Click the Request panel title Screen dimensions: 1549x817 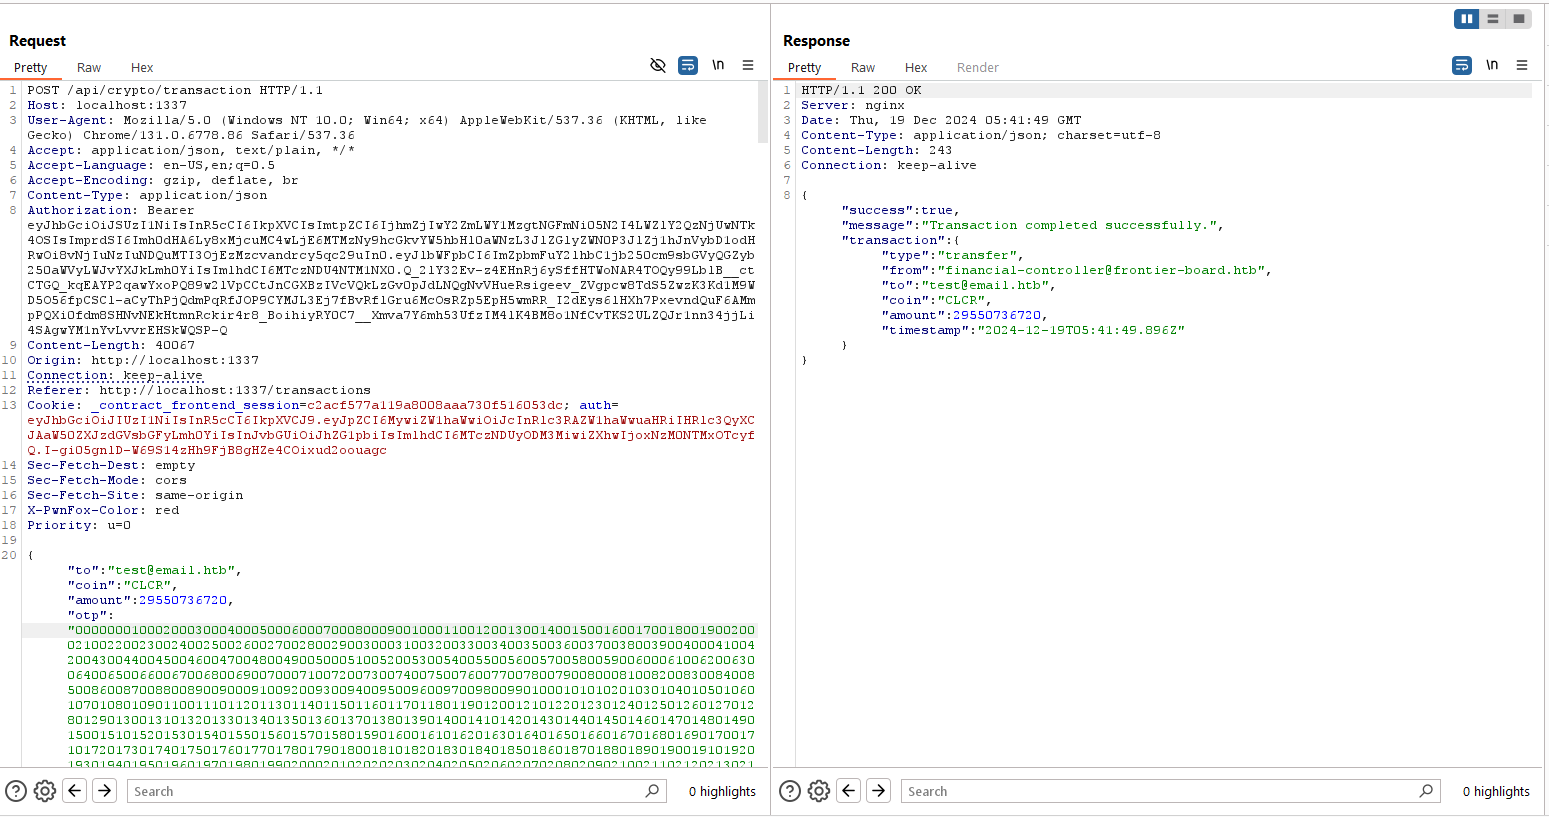[x=38, y=41]
